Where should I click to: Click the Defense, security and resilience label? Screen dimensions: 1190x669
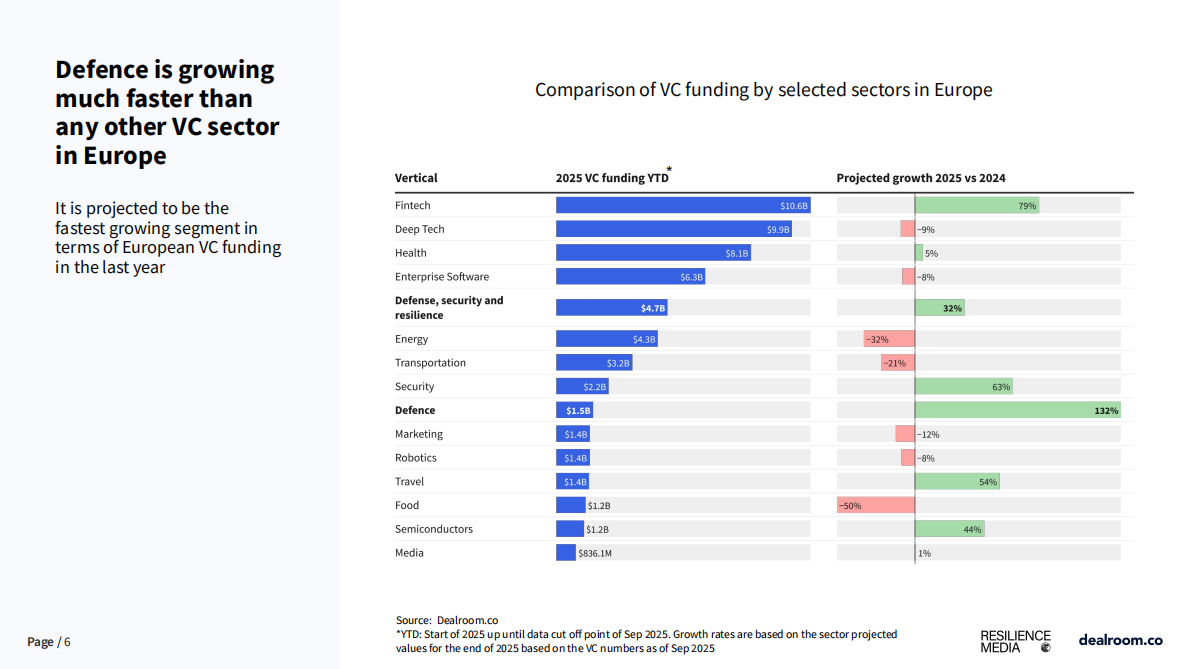click(x=449, y=307)
